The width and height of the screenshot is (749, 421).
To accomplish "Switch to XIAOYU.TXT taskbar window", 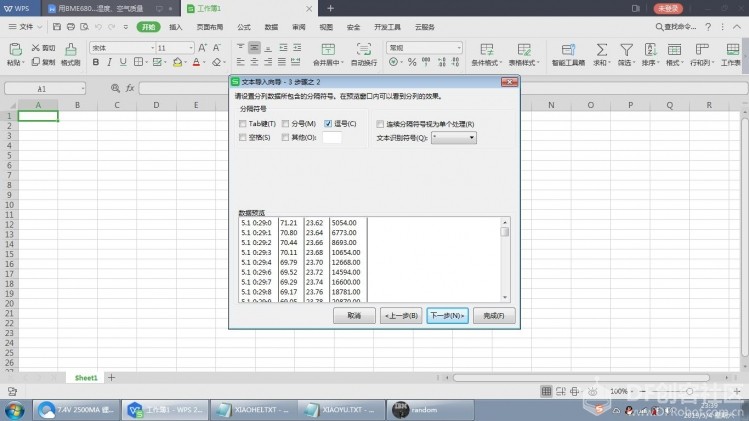I will pyautogui.click(x=342, y=410).
